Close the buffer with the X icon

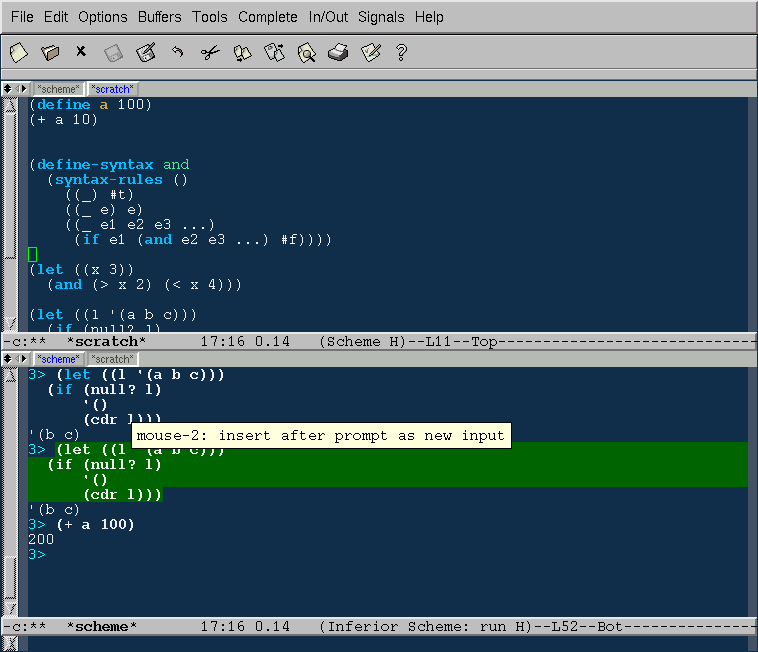(x=81, y=52)
